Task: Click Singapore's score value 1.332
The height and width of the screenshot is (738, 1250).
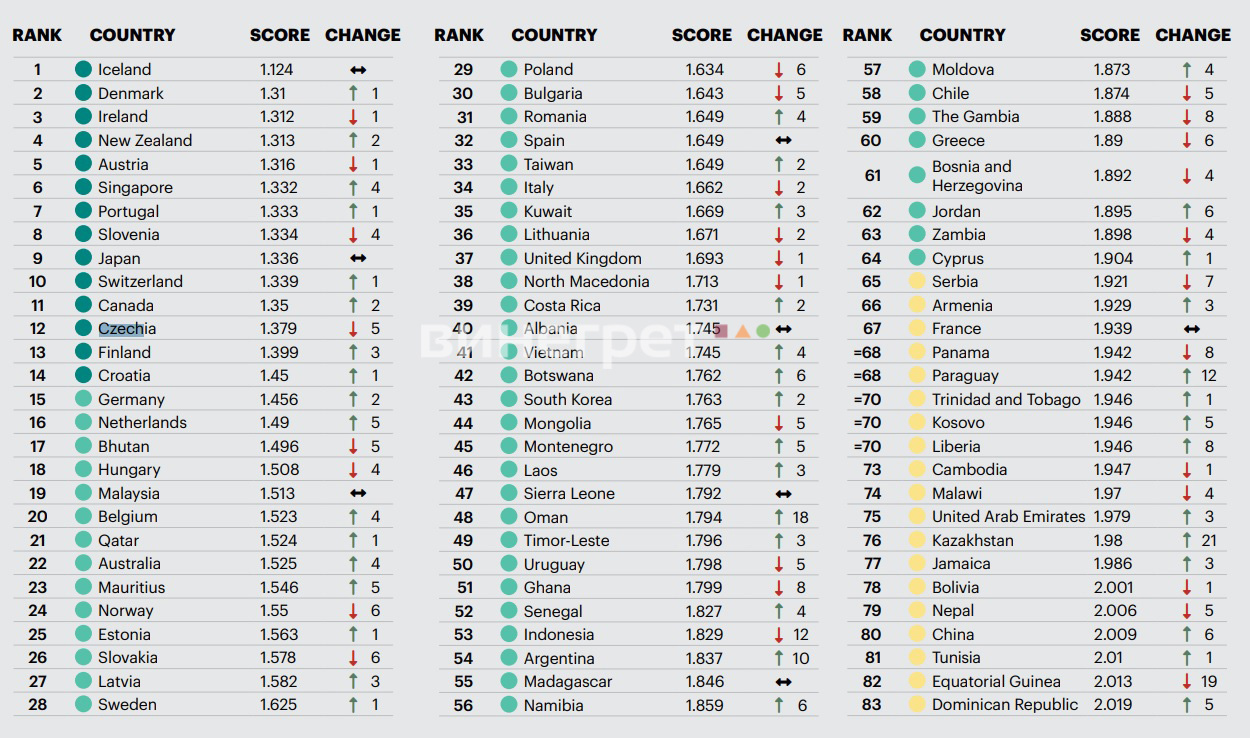Action: [278, 188]
